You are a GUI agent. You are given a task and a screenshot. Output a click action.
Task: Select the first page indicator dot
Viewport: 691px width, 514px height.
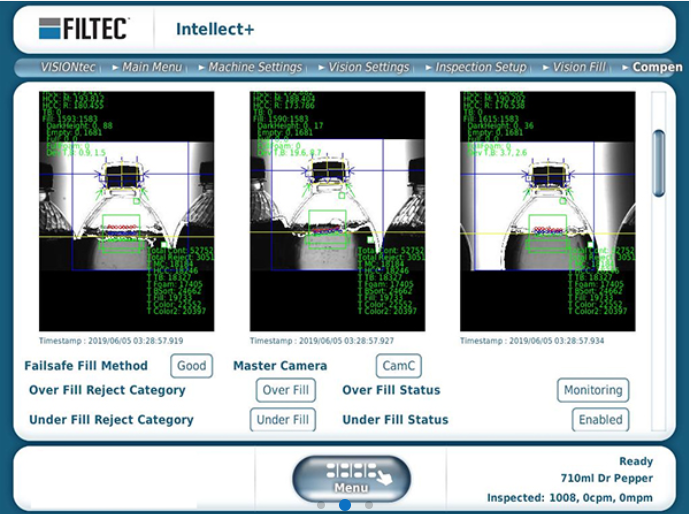click(321, 505)
